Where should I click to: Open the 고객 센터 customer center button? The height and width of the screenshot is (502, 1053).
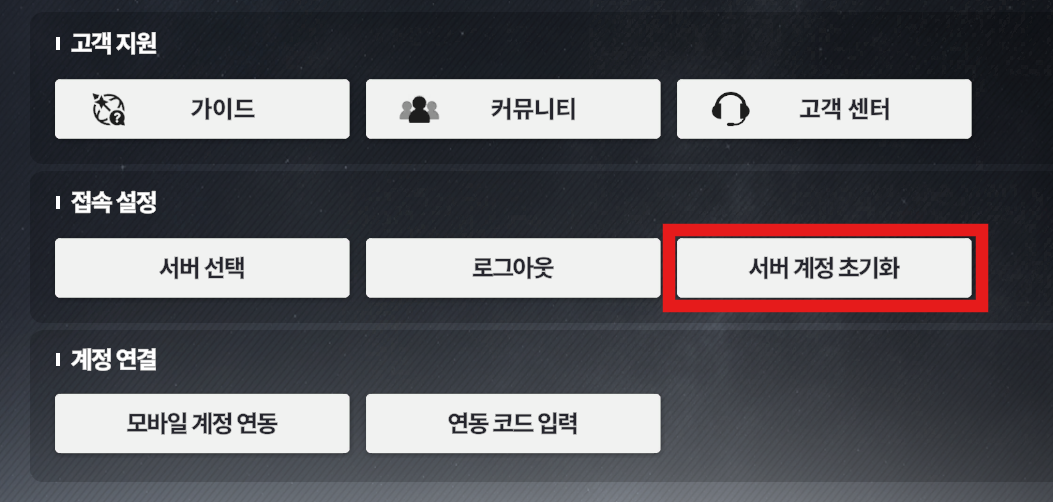[x=824, y=109]
